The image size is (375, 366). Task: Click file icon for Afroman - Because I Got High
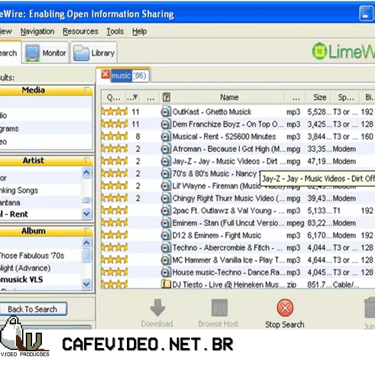click(166, 149)
